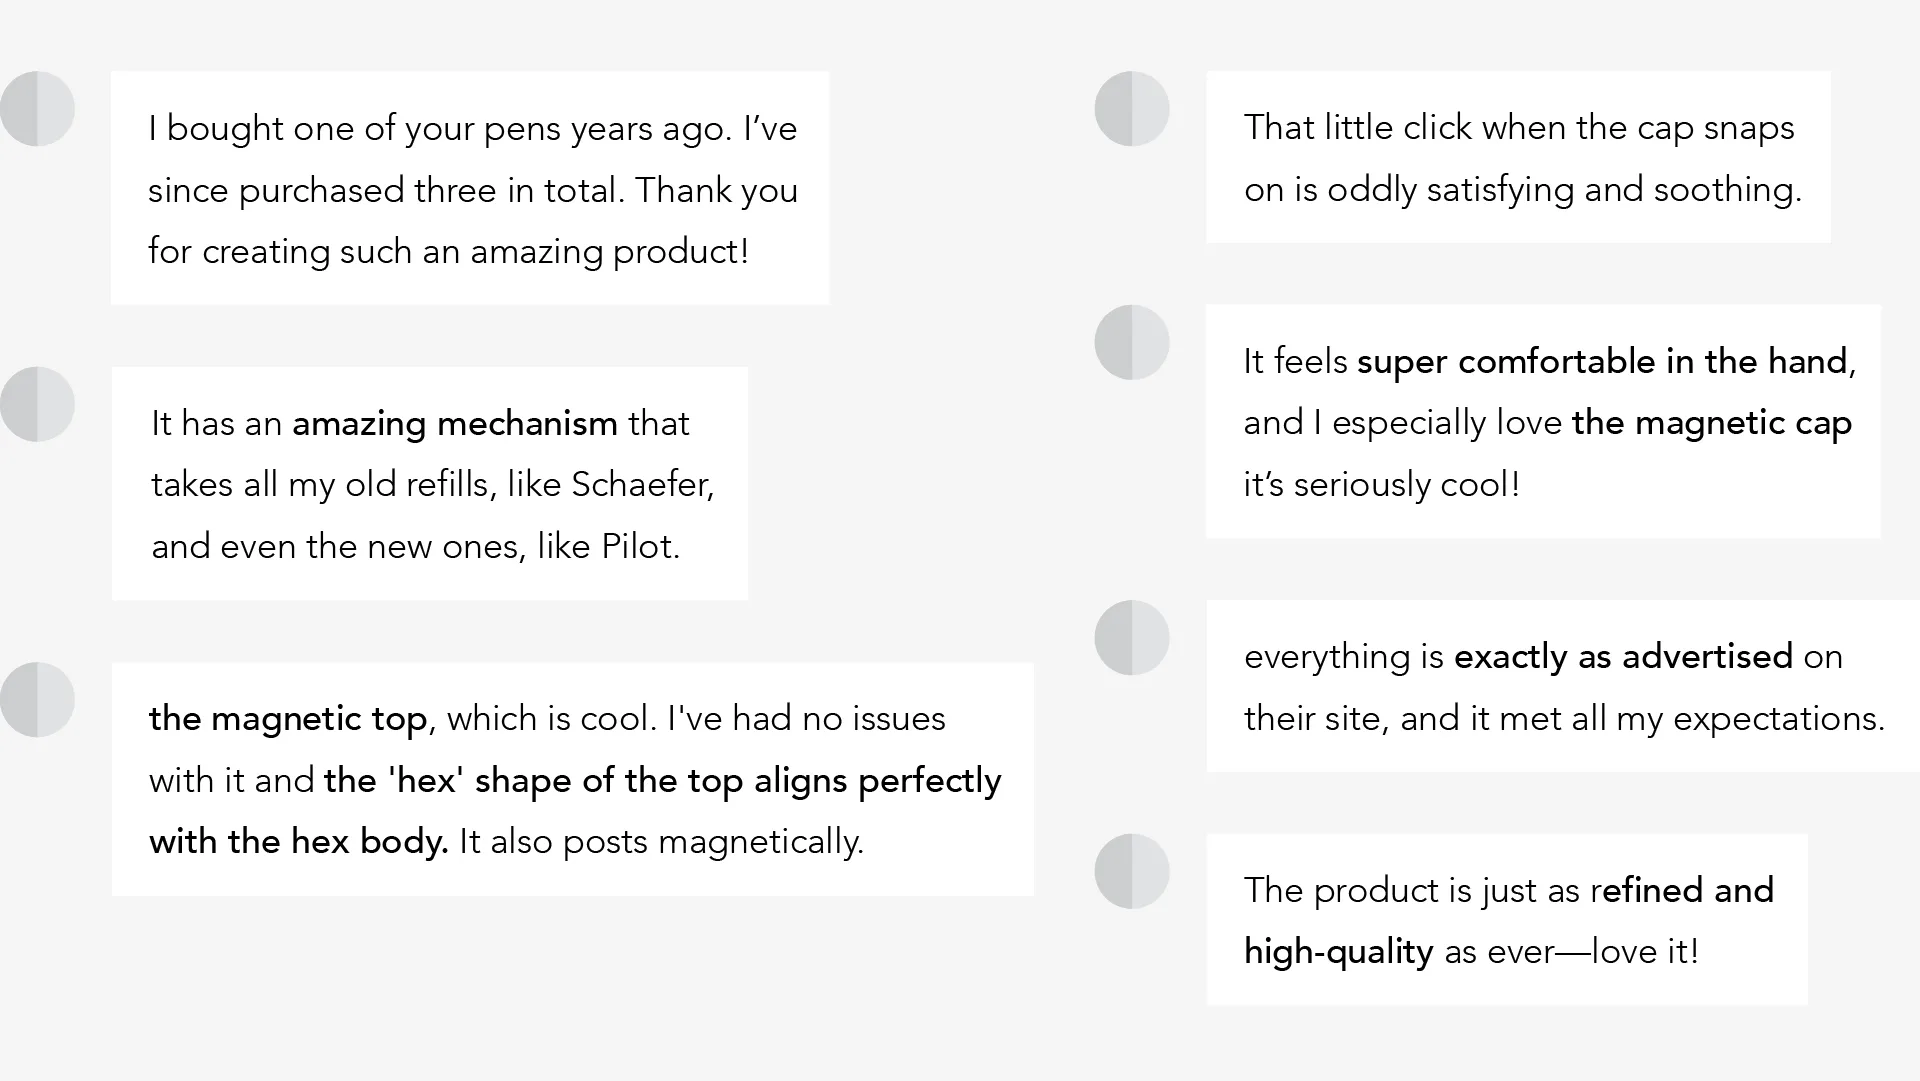Click the bold 'amazing mechanism' phrase
This screenshot has width=1920, height=1081.
(x=455, y=424)
